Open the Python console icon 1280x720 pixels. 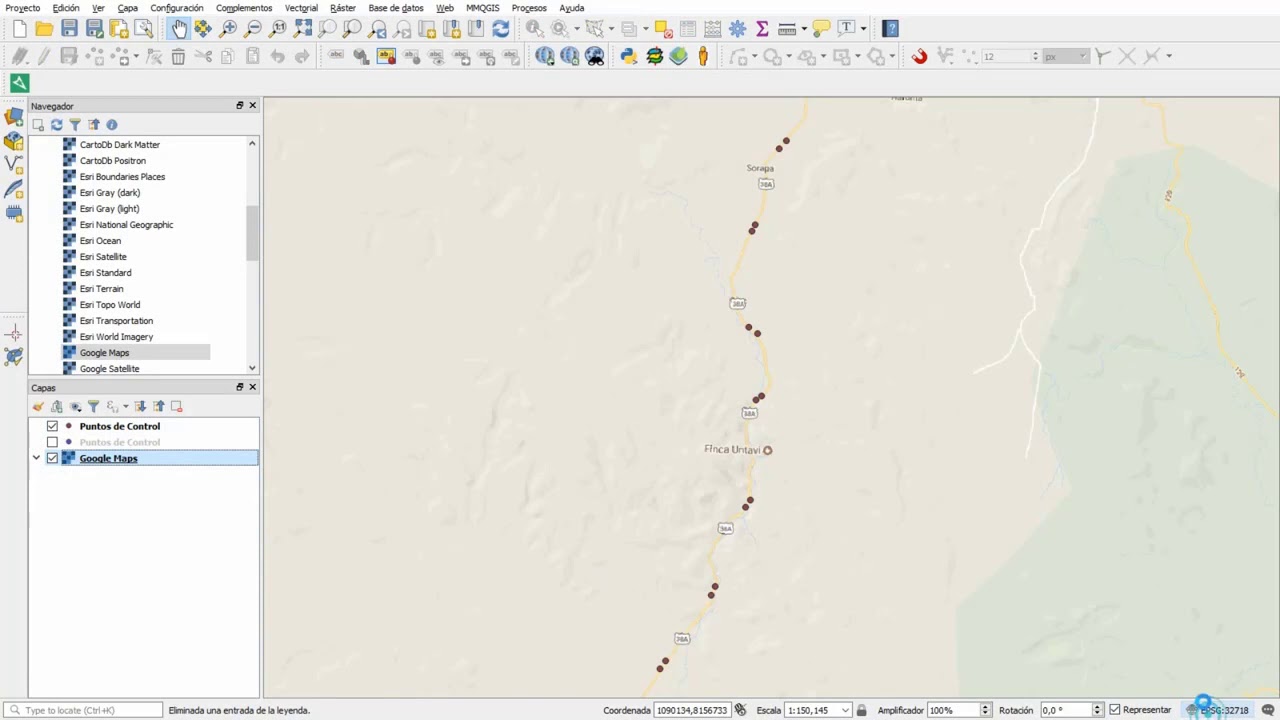(628, 56)
